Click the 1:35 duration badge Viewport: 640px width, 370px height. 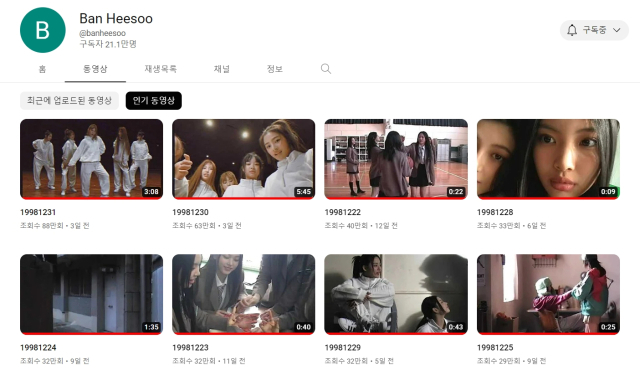pyautogui.click(x=151, y=327)
